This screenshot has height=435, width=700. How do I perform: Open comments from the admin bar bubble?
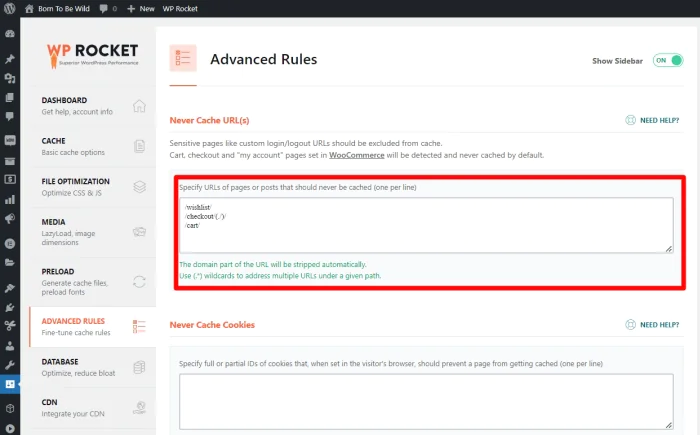(108, 8)
